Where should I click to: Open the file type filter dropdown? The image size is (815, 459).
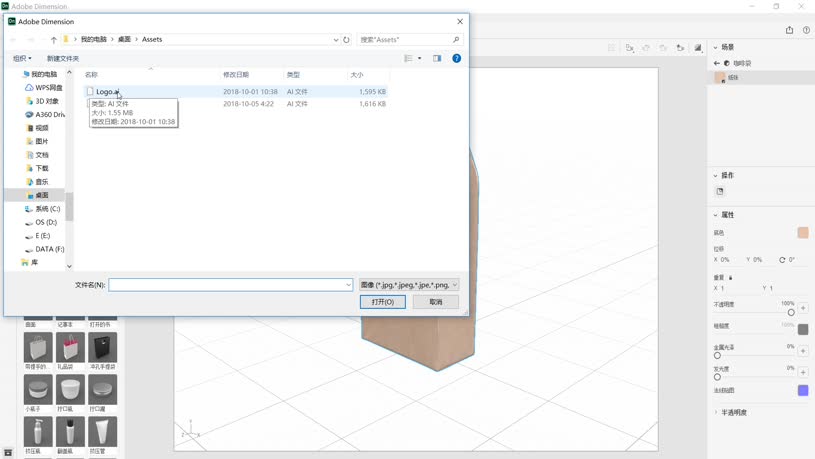(409, 285)
